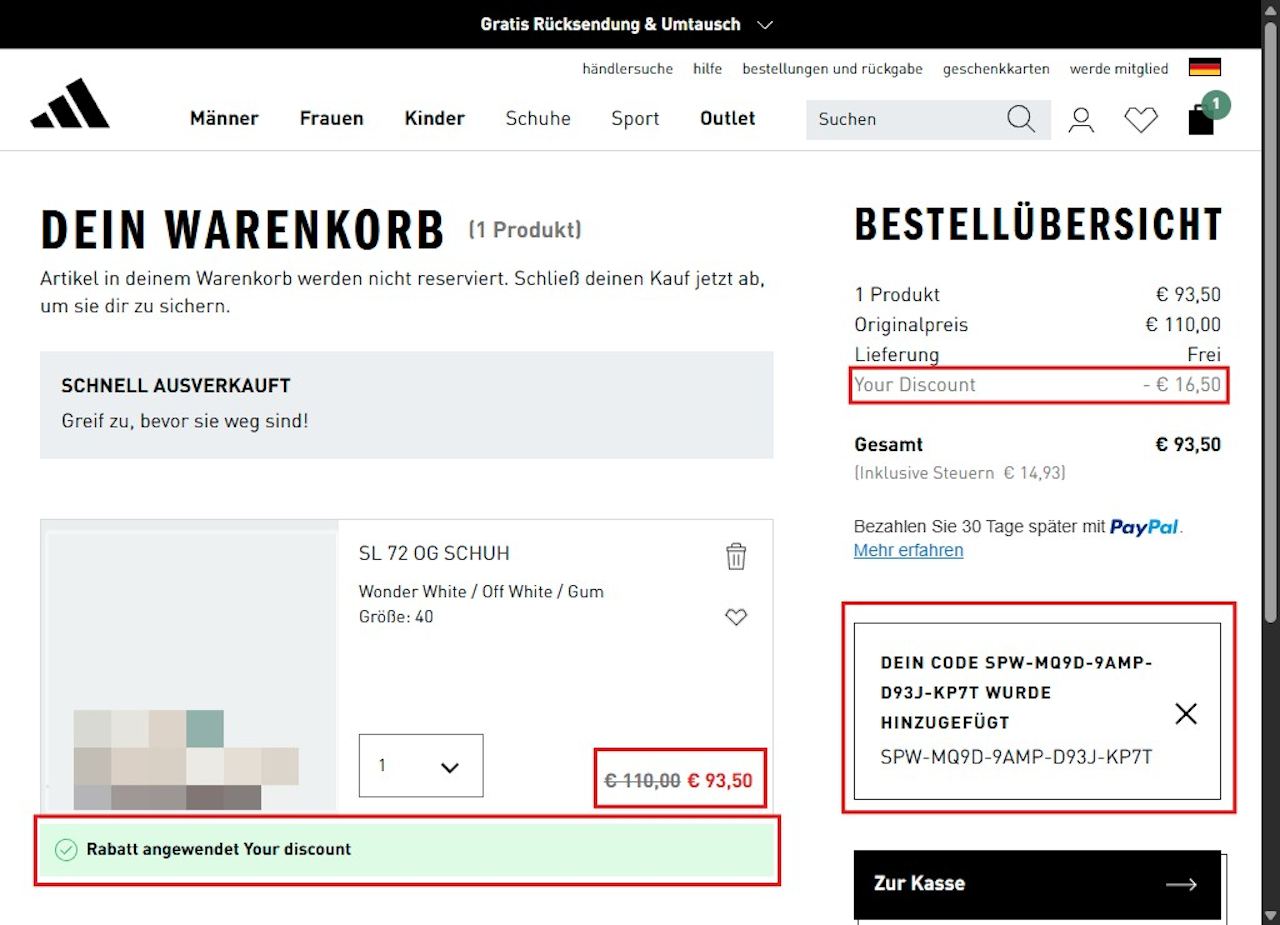Click the BESTELLÜBERSICHT heading
This screenshot has height=925, width=1280.
[x=1038, y=225]
